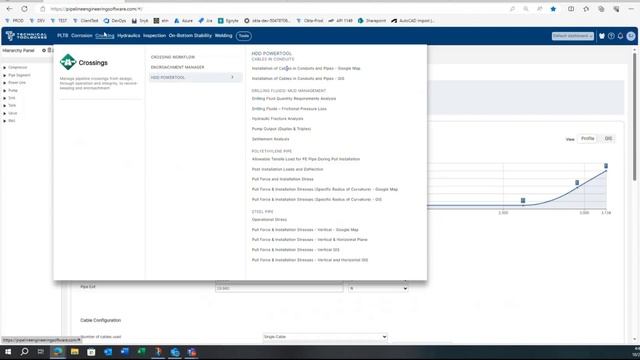Viewport: 640px width, 360px height.
Task: Open taskbar search magnifier
Action: point(24,351)
